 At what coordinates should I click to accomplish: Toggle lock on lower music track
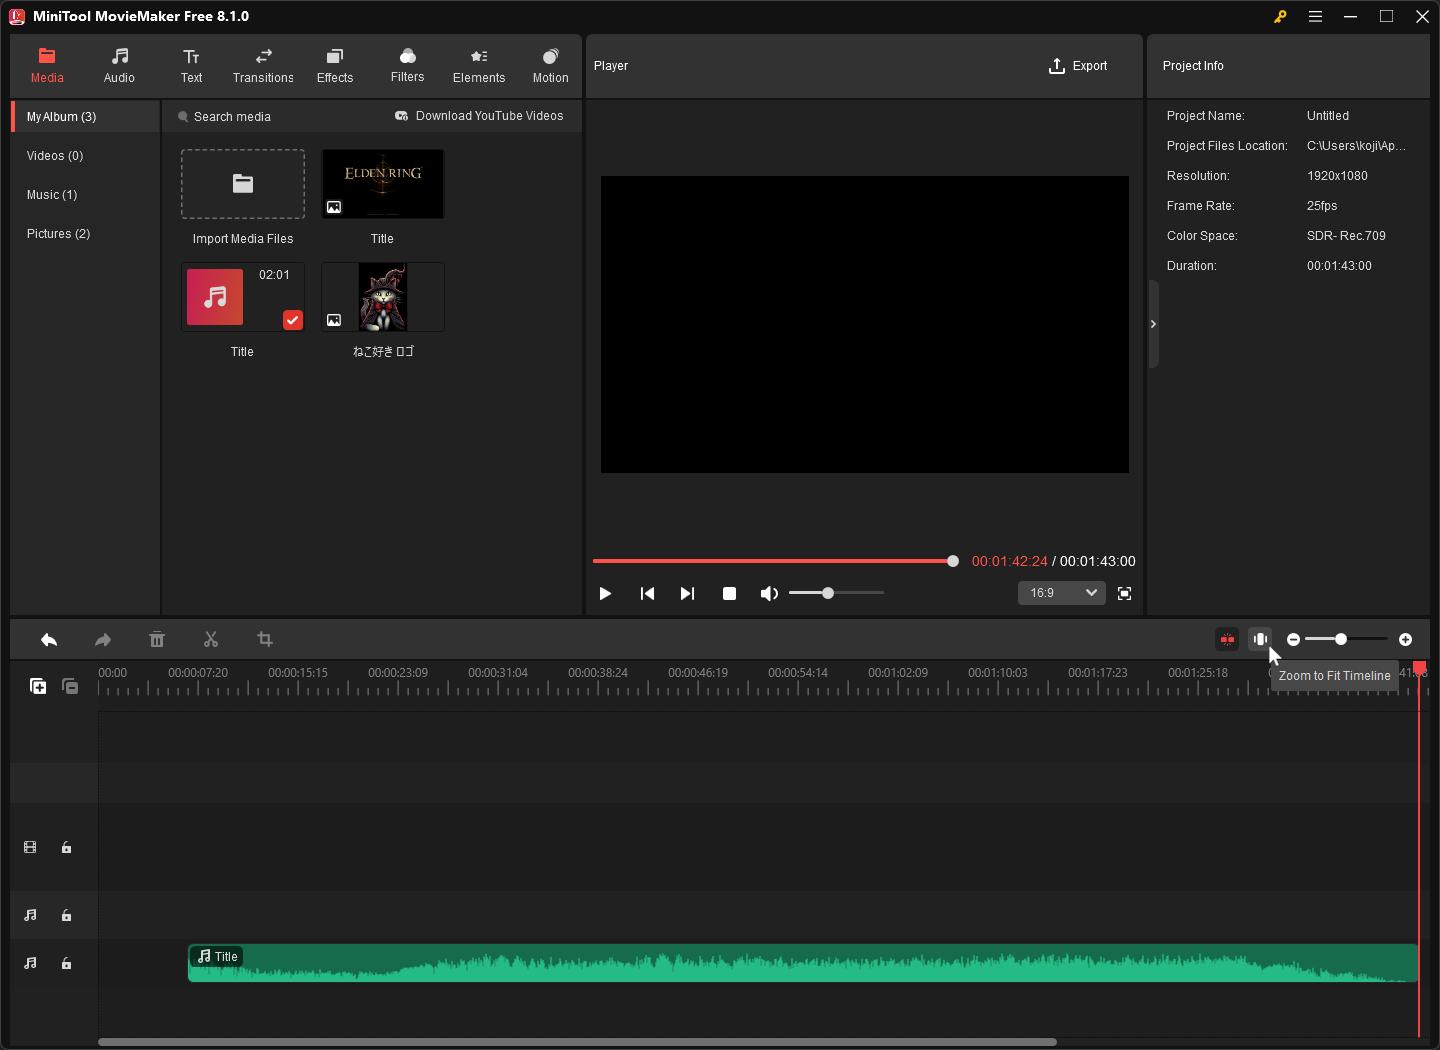tap(66, 963)
